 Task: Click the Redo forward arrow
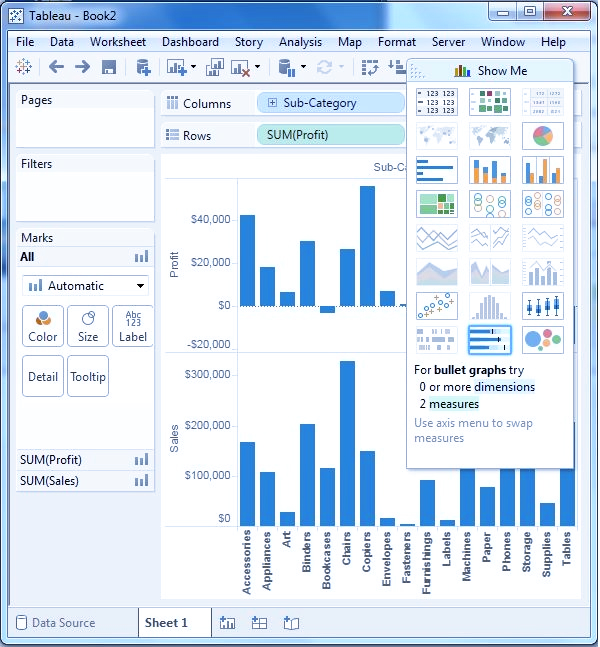pos(83,66)
